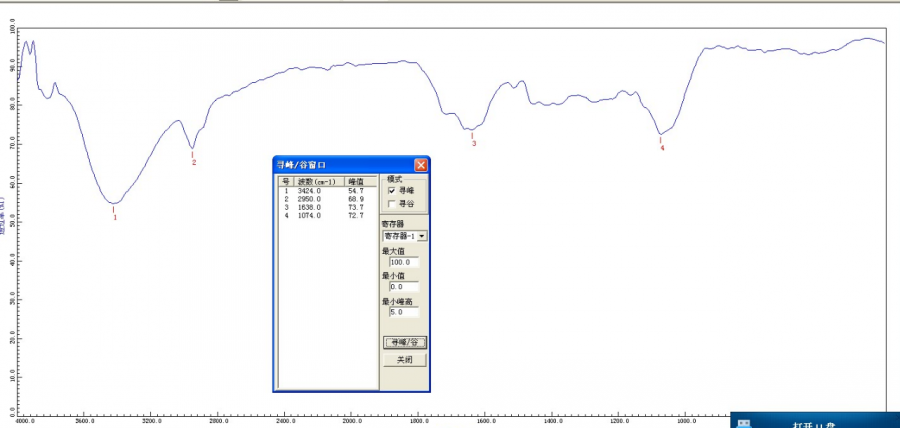Click peak value 68.9 in the list
The width and height of the screenshot is (900, 428).
click(x=356, y=199)
